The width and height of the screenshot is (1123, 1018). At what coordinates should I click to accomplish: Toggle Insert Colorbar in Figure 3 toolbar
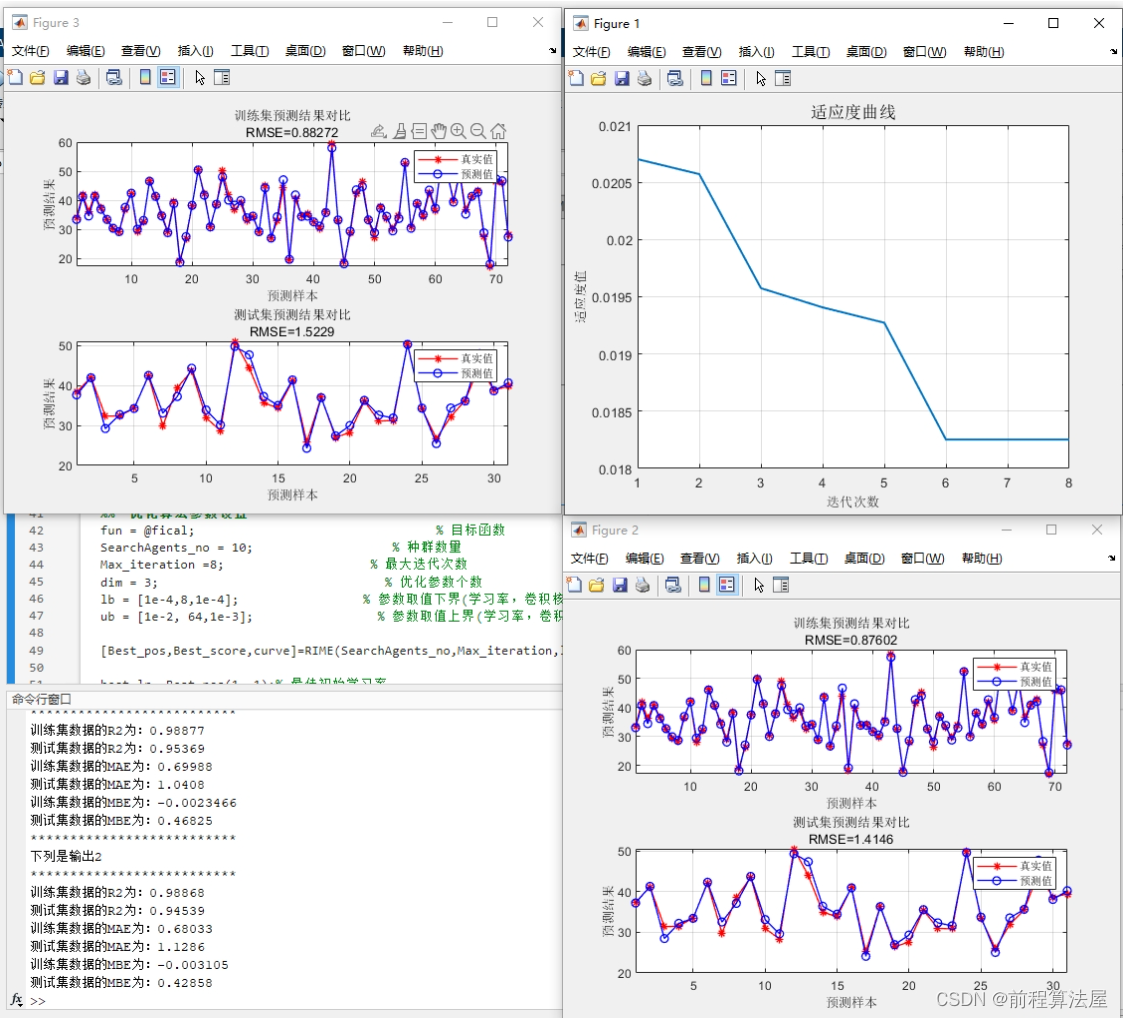145,77
